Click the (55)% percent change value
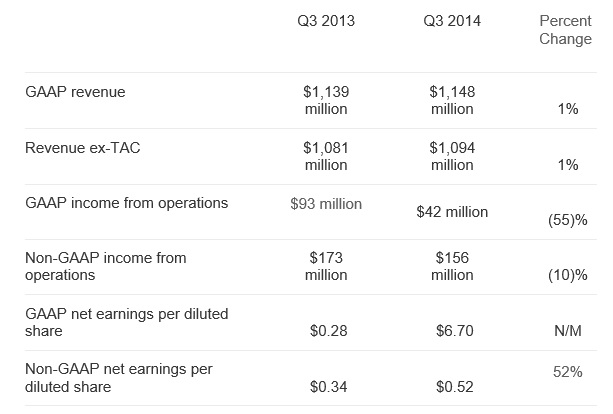 tap(565, 220)
